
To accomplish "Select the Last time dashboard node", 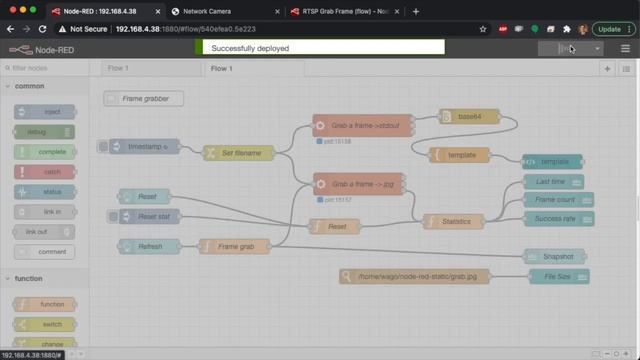I will 553,182.
